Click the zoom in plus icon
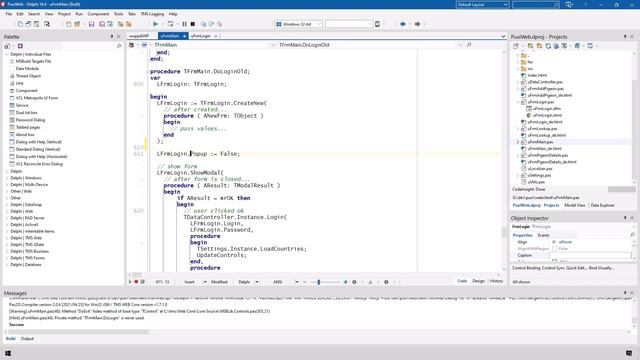Image resolution: width=640 pixels, height=360 pixels. [346, 282]
